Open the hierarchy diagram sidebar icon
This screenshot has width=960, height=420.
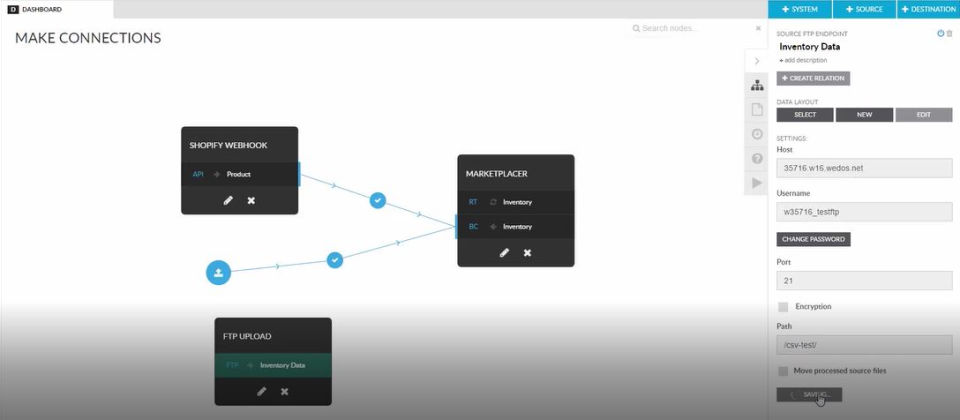click(757, 86)
